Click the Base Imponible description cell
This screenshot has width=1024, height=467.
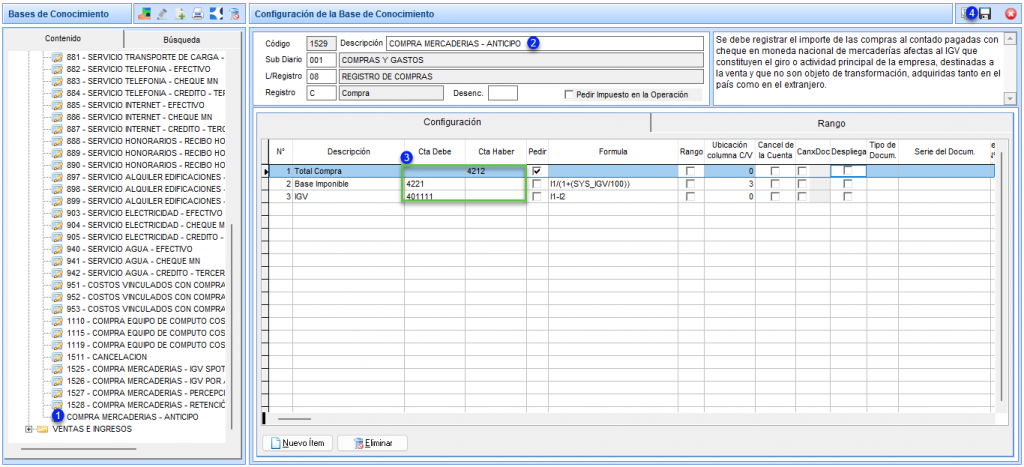[348, 184]
